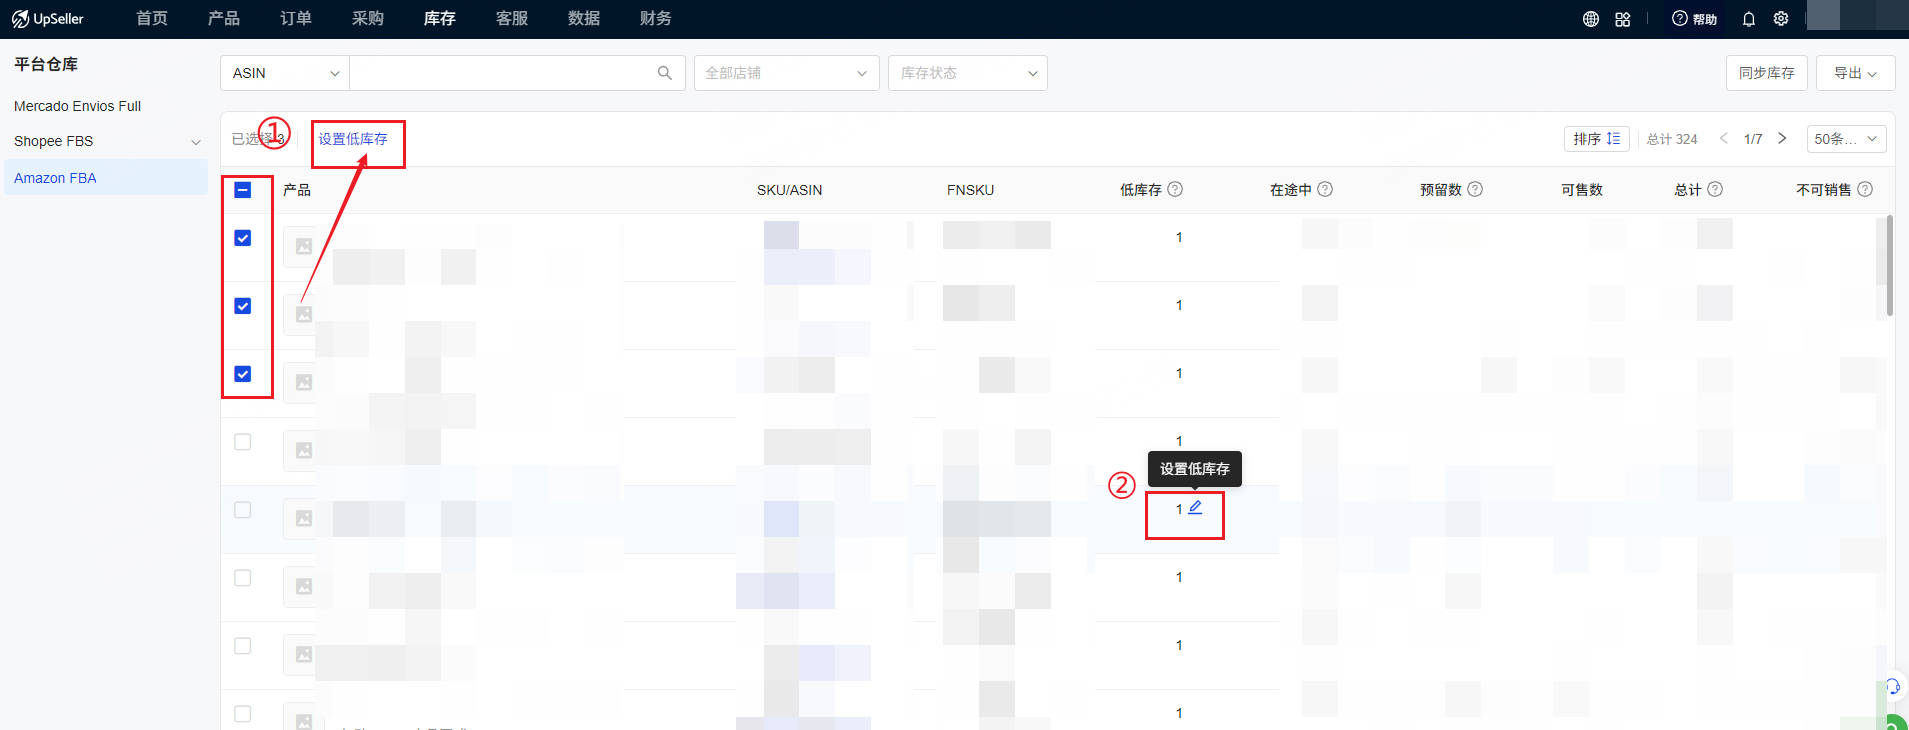Screen dimensions: 1909x730
Task: Click the help icon next to 预留数
Action: [1475, 189]
